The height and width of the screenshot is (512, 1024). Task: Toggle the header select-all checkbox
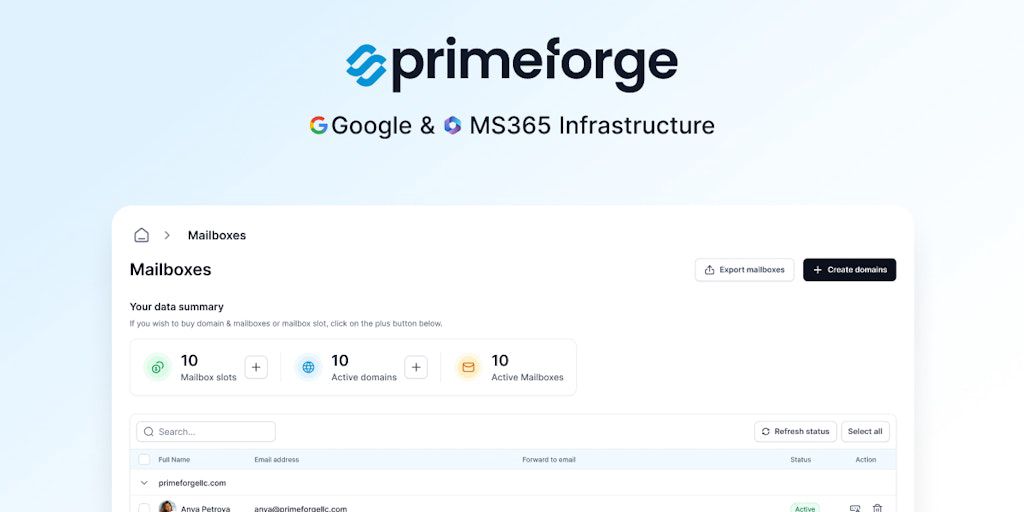click(x=145, y=460)
